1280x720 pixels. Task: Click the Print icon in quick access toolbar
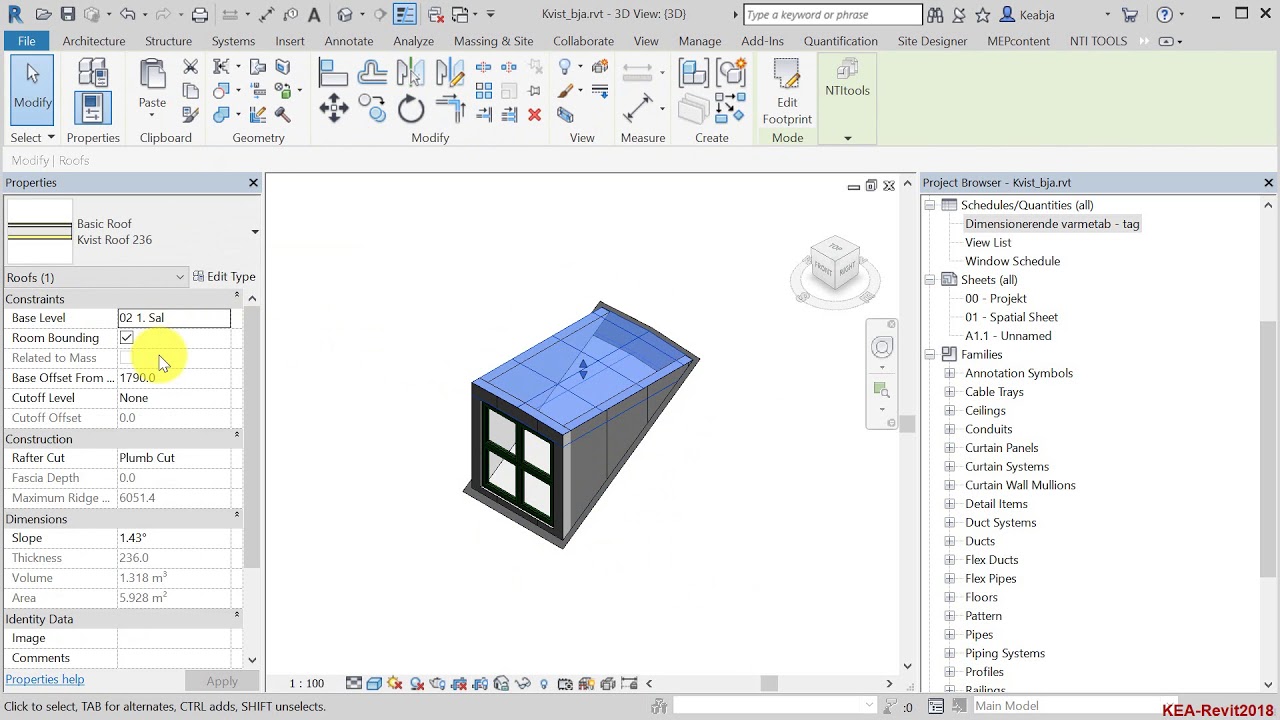[200, 15]
